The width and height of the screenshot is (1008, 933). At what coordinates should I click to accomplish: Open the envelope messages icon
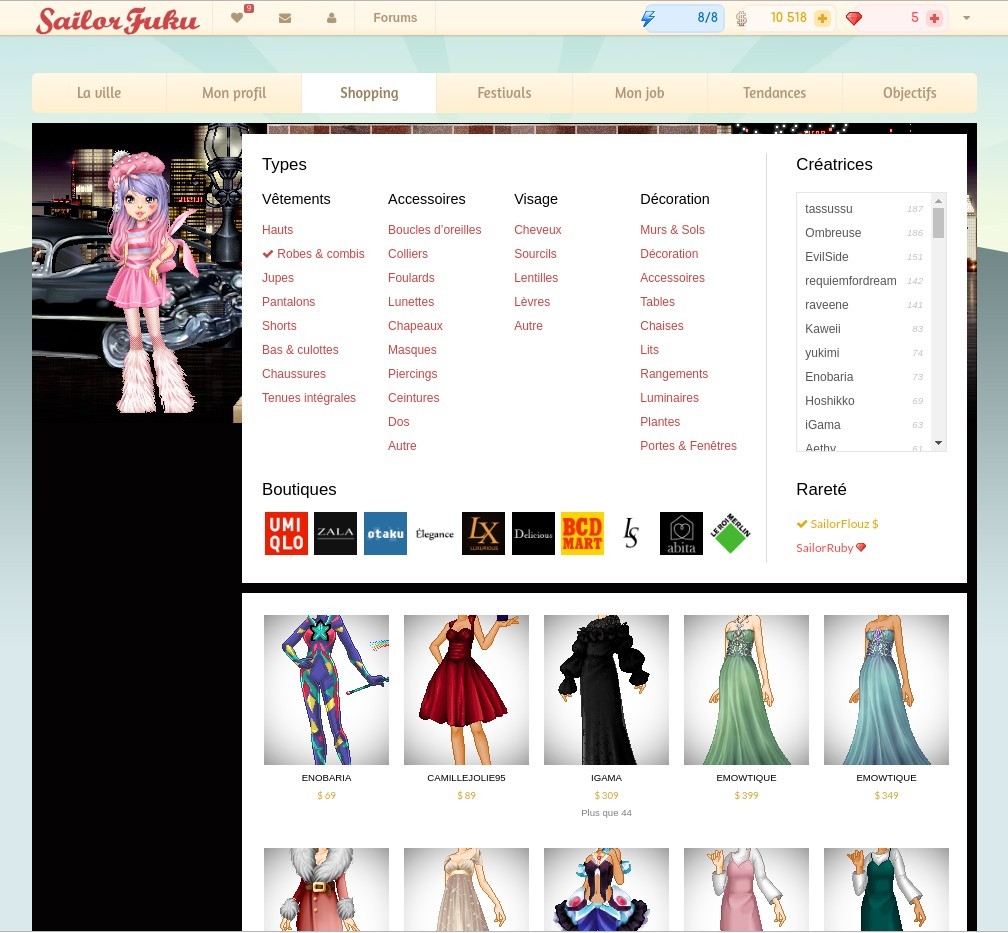point(285,18)
